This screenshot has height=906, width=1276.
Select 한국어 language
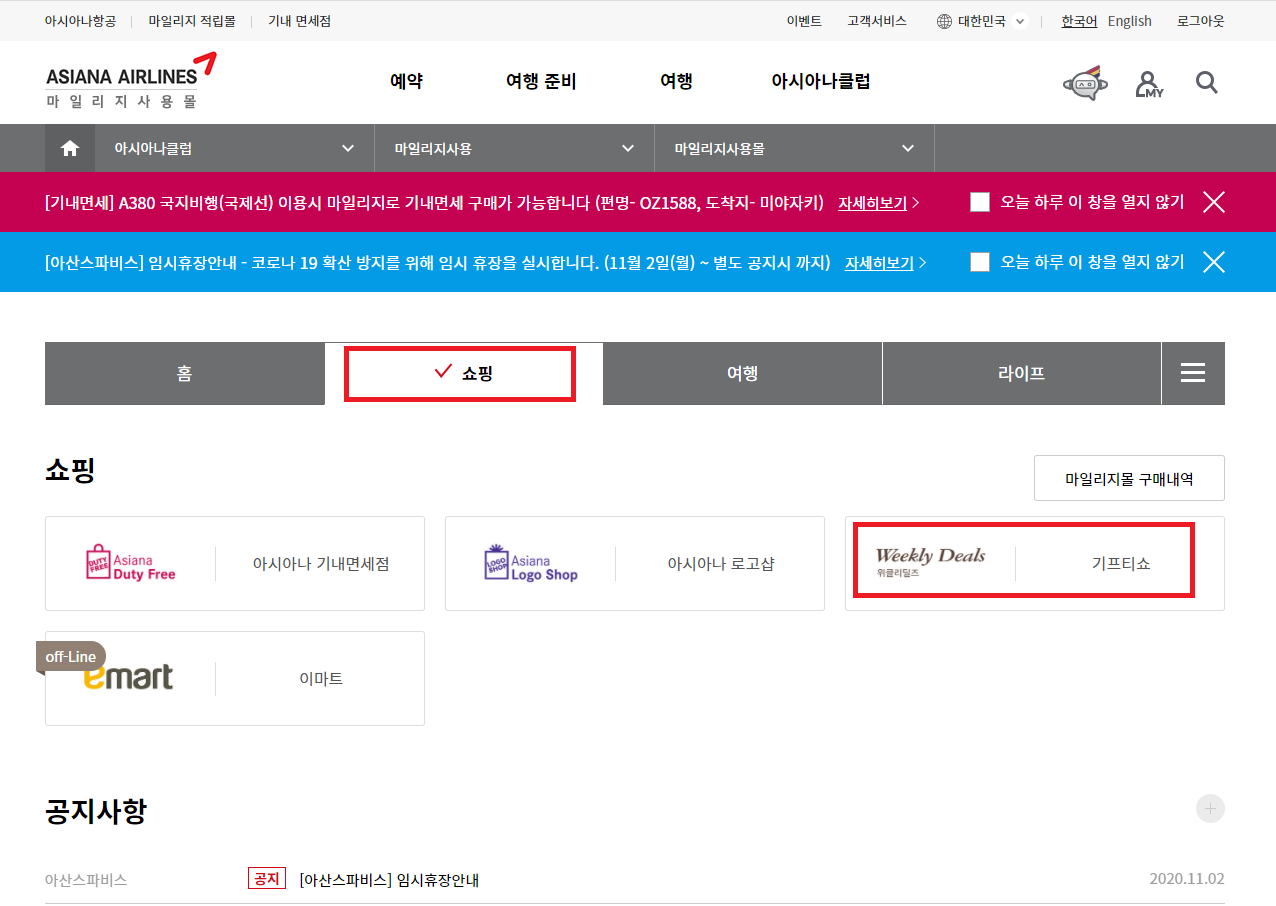pyautogui.click(x=1079, y=21)
